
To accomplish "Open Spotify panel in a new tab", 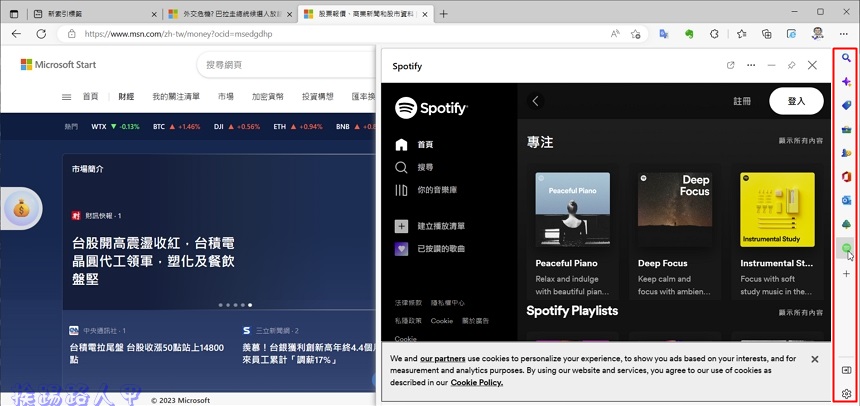I will click(731, 66).
